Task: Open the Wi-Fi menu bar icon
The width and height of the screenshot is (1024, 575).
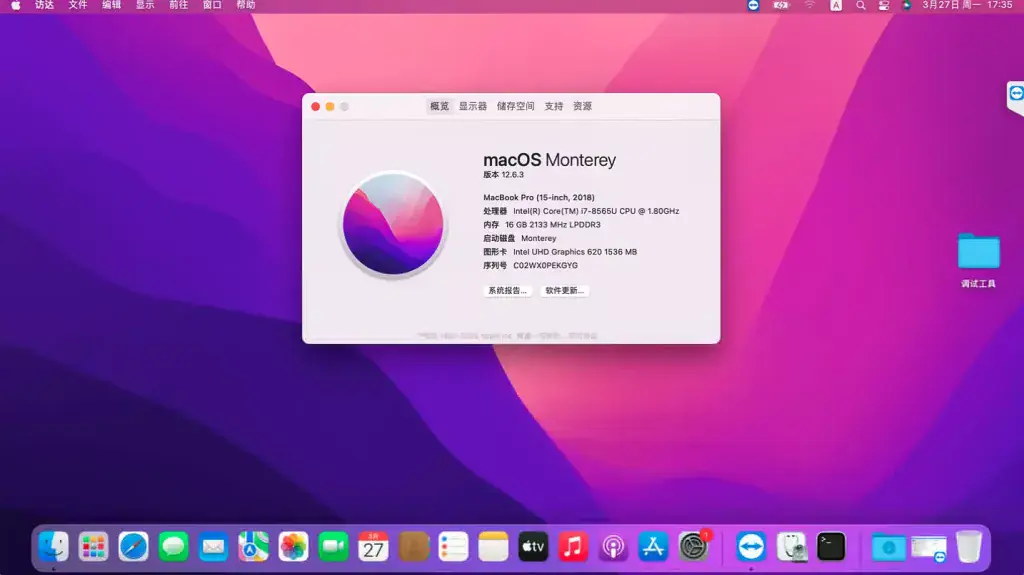Action: click(x=810, y=5)
